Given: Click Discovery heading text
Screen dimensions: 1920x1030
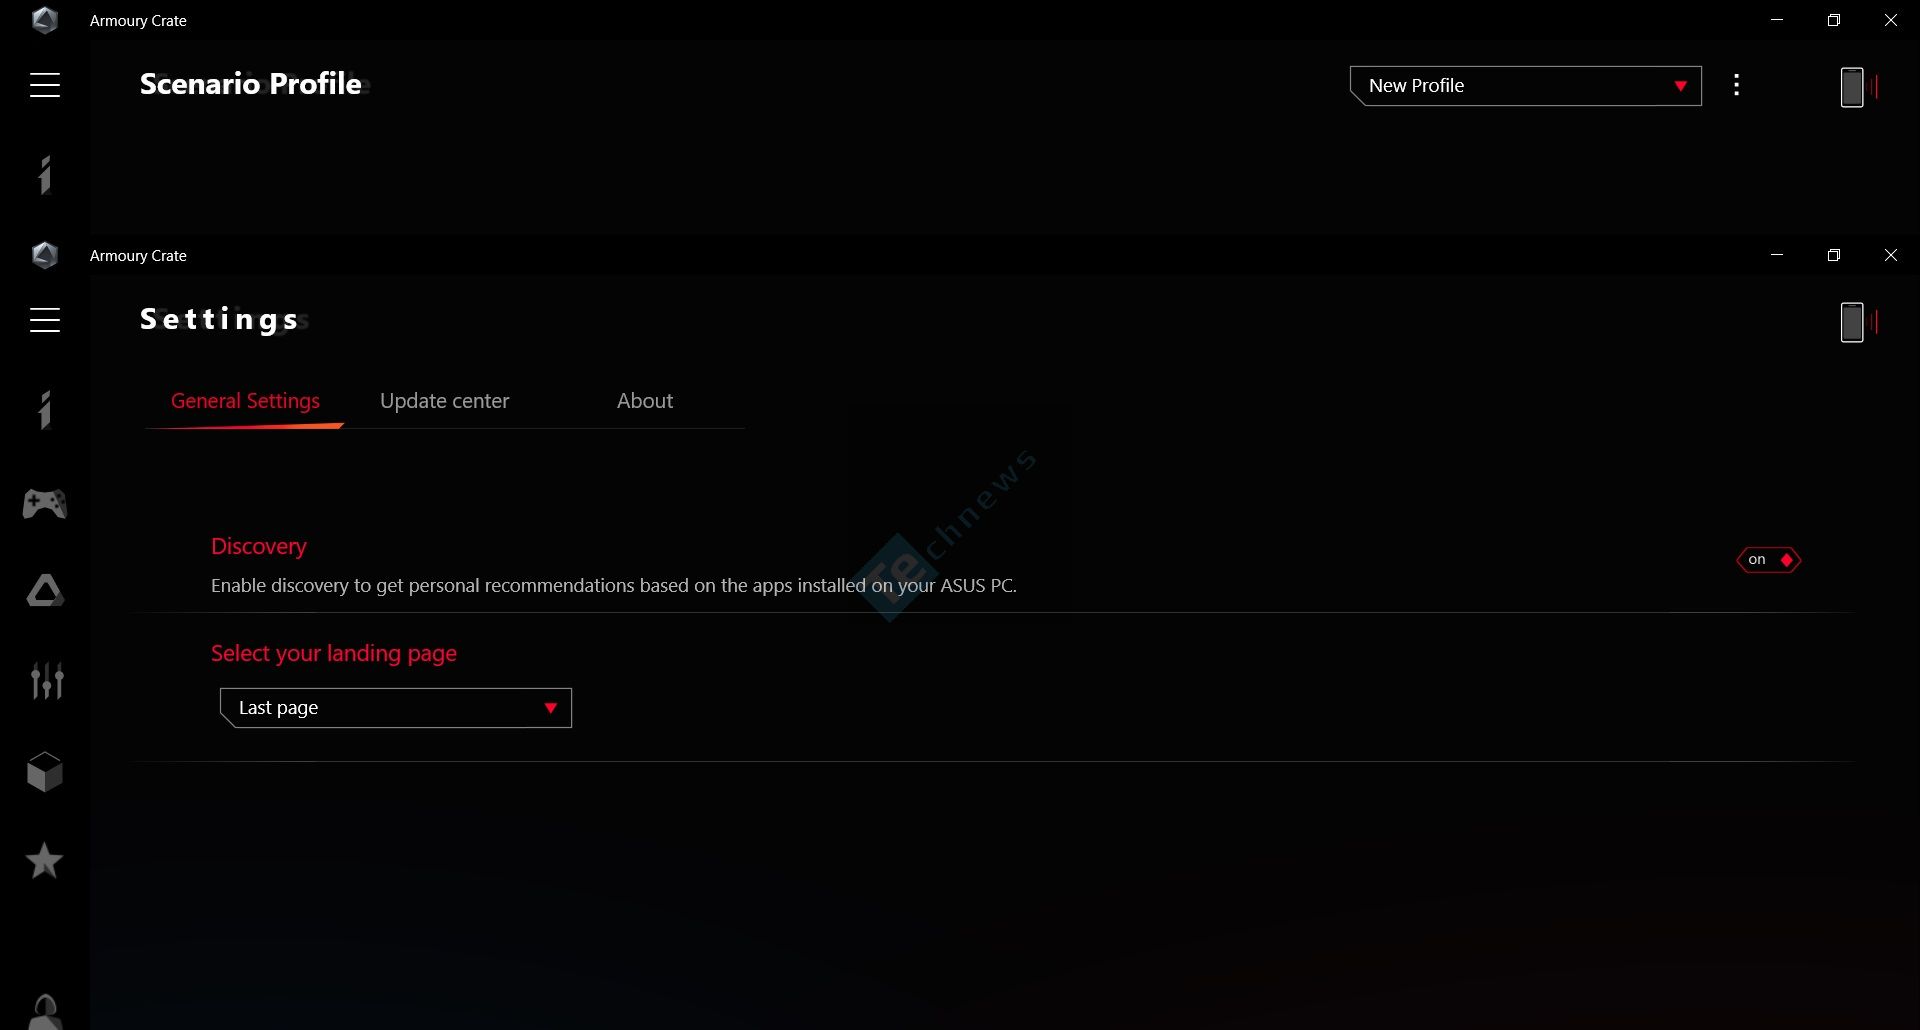Looking at the screenshot, I should (x=258, y=547).
